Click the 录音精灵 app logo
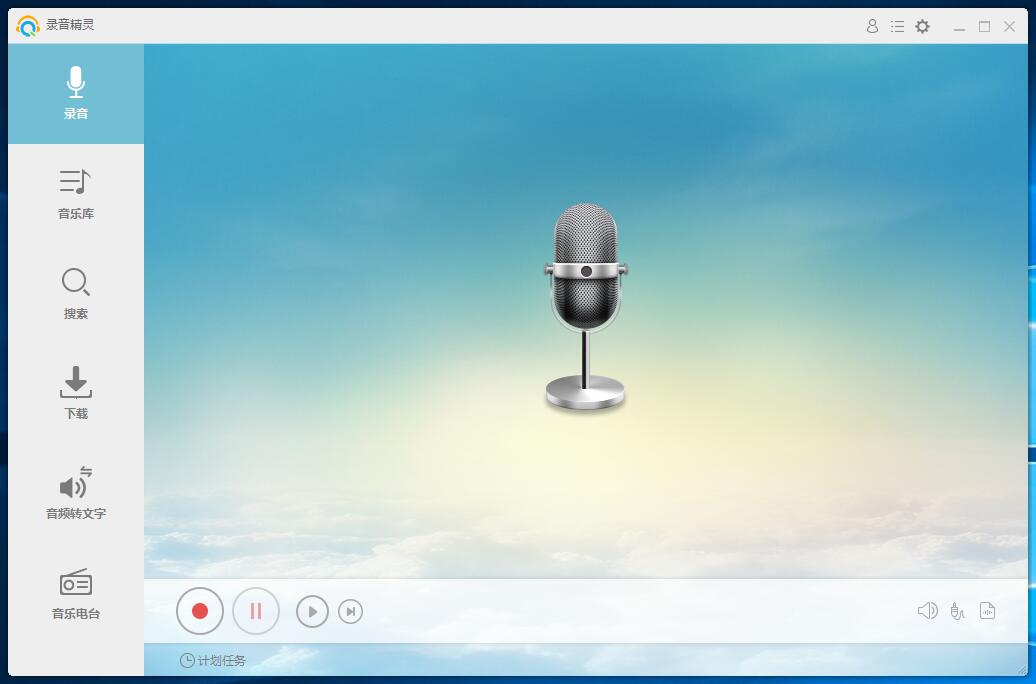 pyautogui.click(x=28, y=26)
